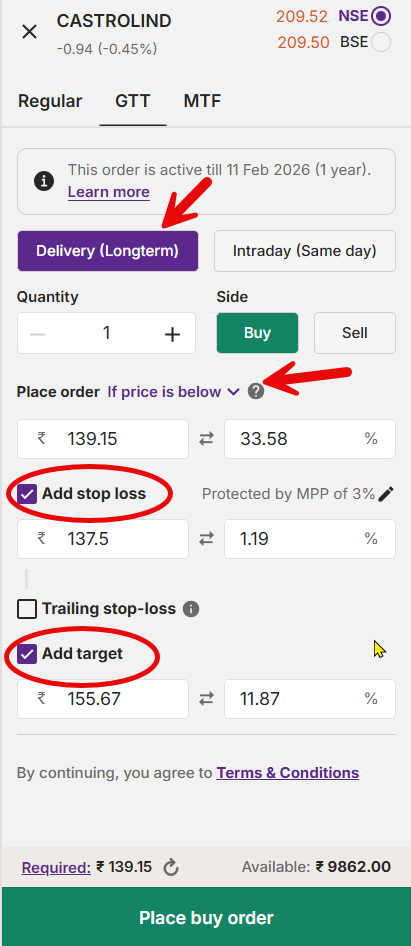
Task: Swap target price and percentage
Action: (x=206, y=699)
